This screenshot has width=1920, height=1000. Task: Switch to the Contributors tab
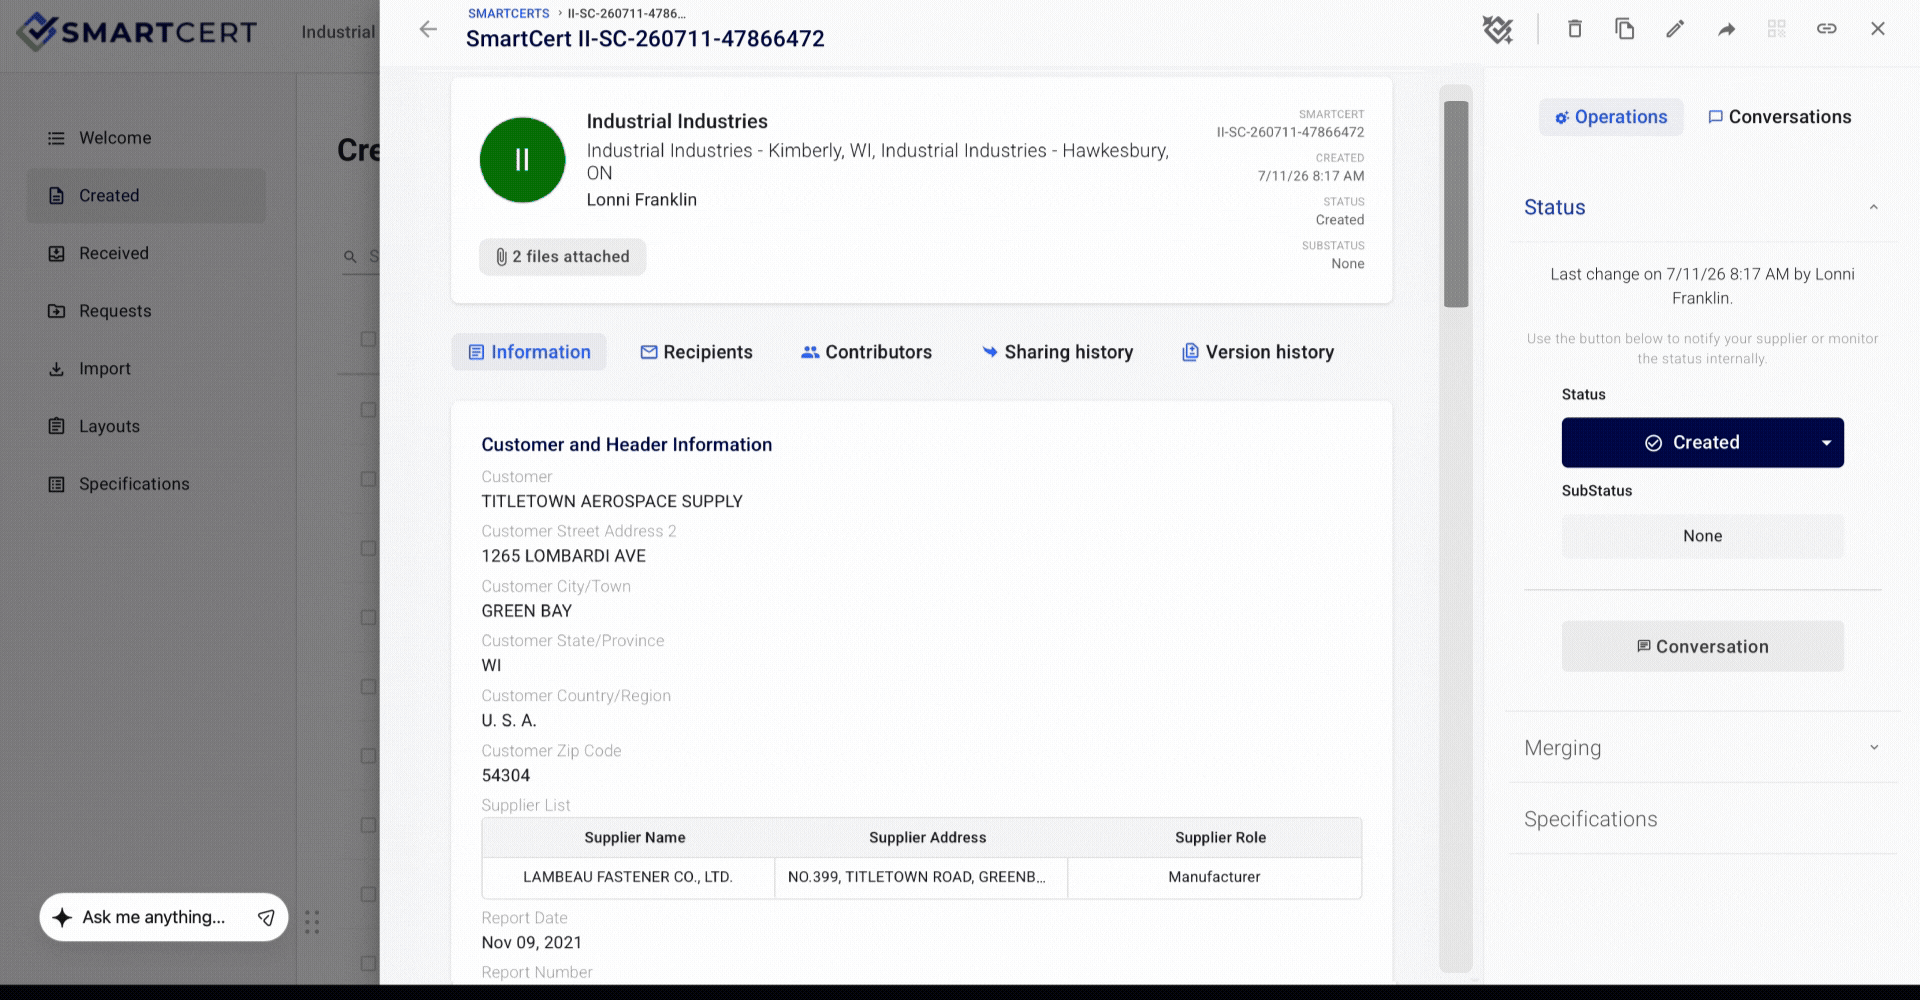(x=866, y=352)
